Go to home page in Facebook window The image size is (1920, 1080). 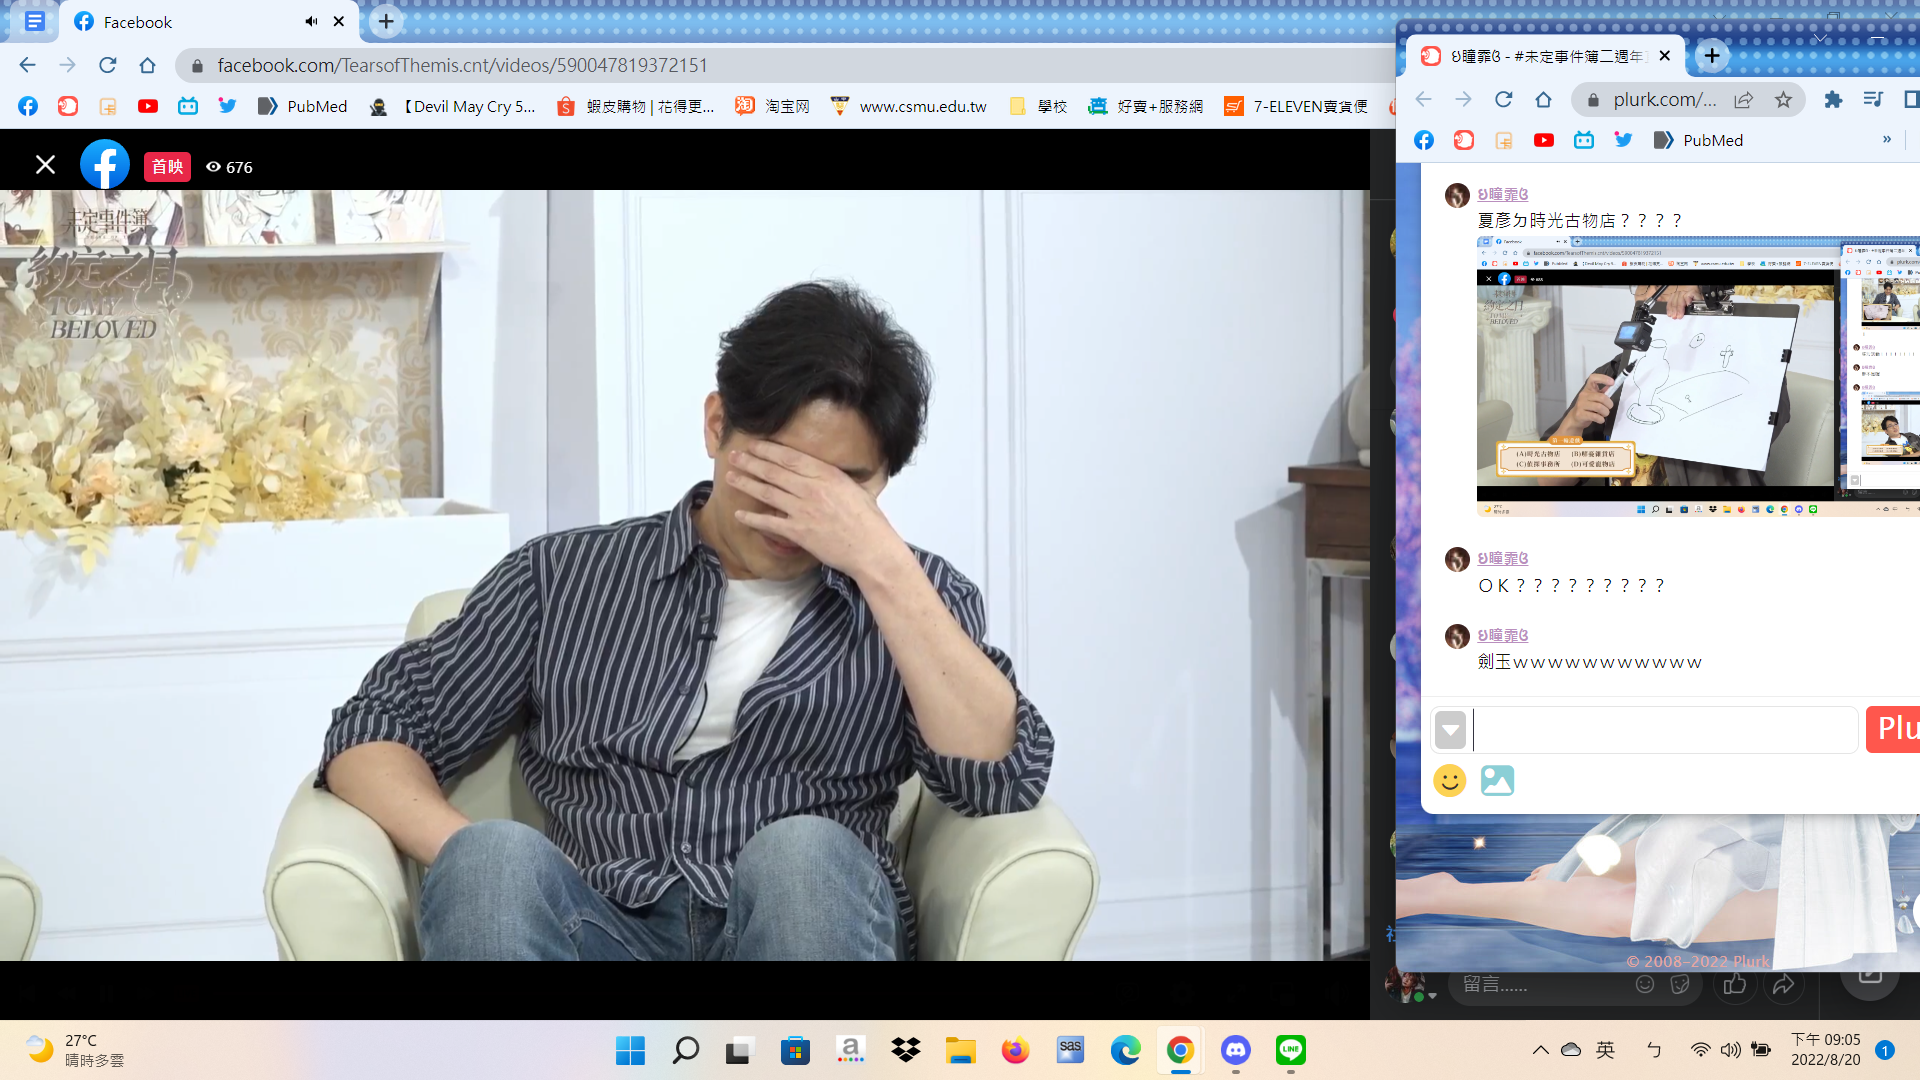coord(147,65)
